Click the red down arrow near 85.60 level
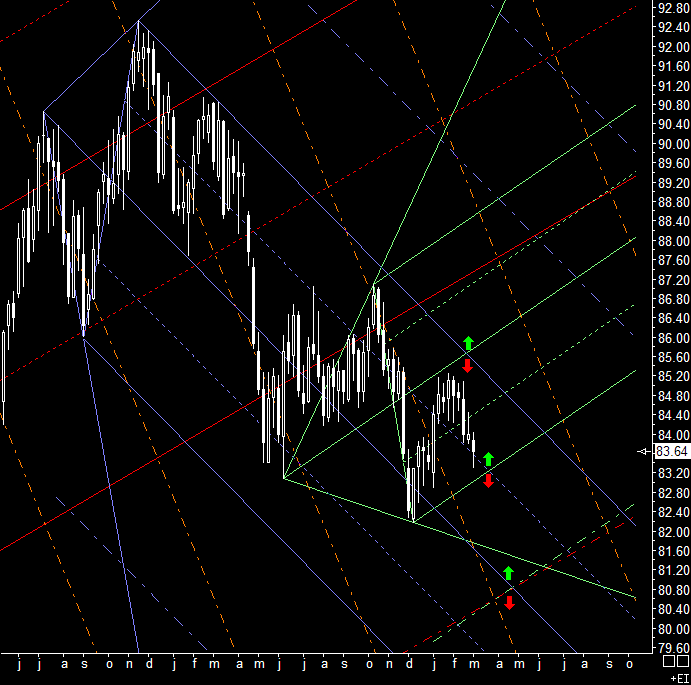The width and height of the screenshot is (691, 685). [x=467, y=365]
